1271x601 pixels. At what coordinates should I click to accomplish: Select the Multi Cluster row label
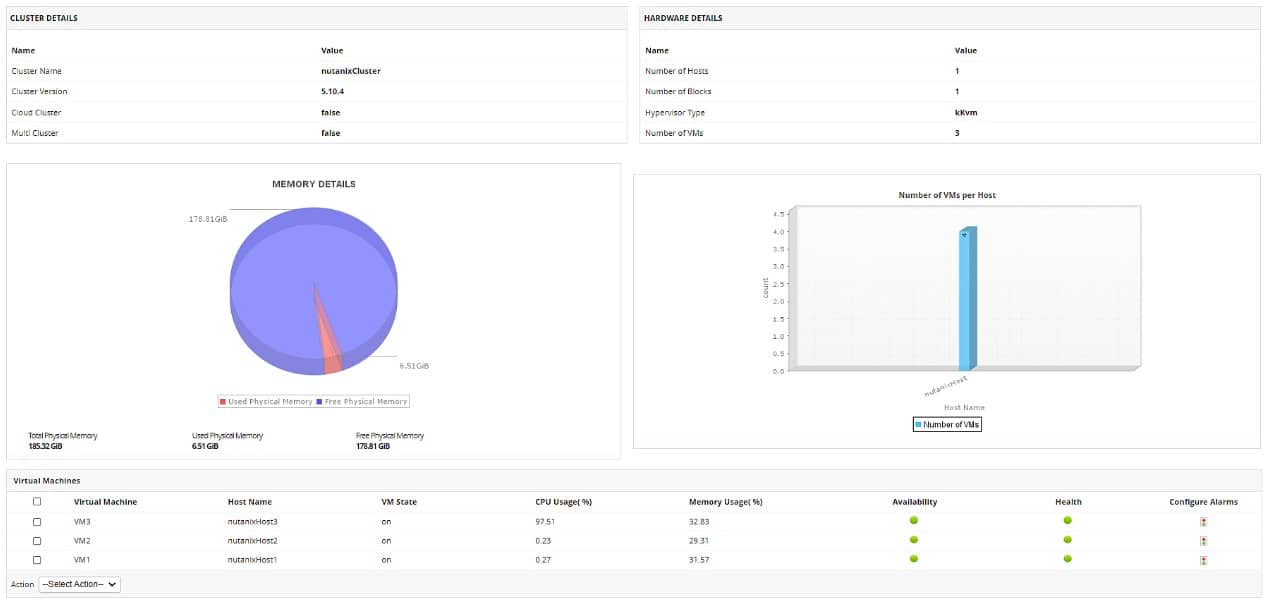[x=34, y=133]
